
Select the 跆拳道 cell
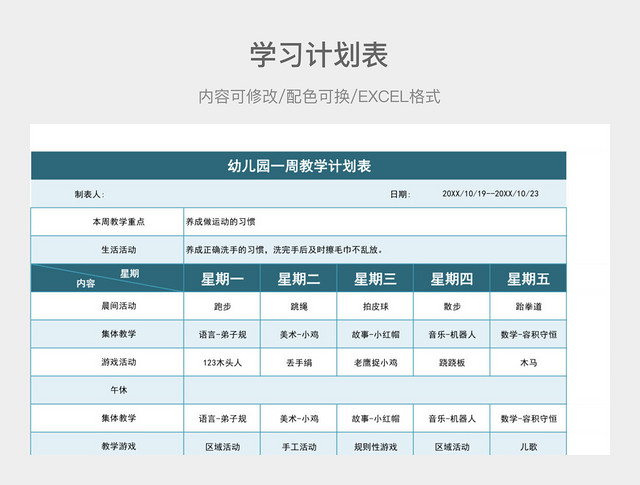coord(528,306)
